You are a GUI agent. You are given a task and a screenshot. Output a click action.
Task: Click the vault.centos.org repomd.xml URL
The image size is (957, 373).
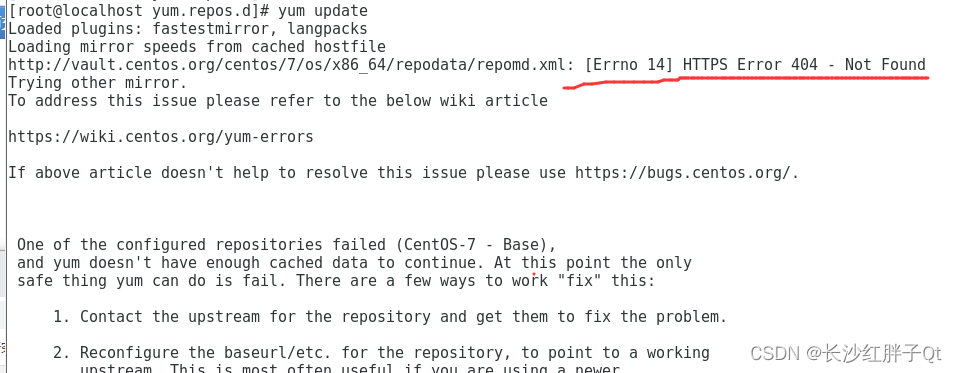coord(287,65)
